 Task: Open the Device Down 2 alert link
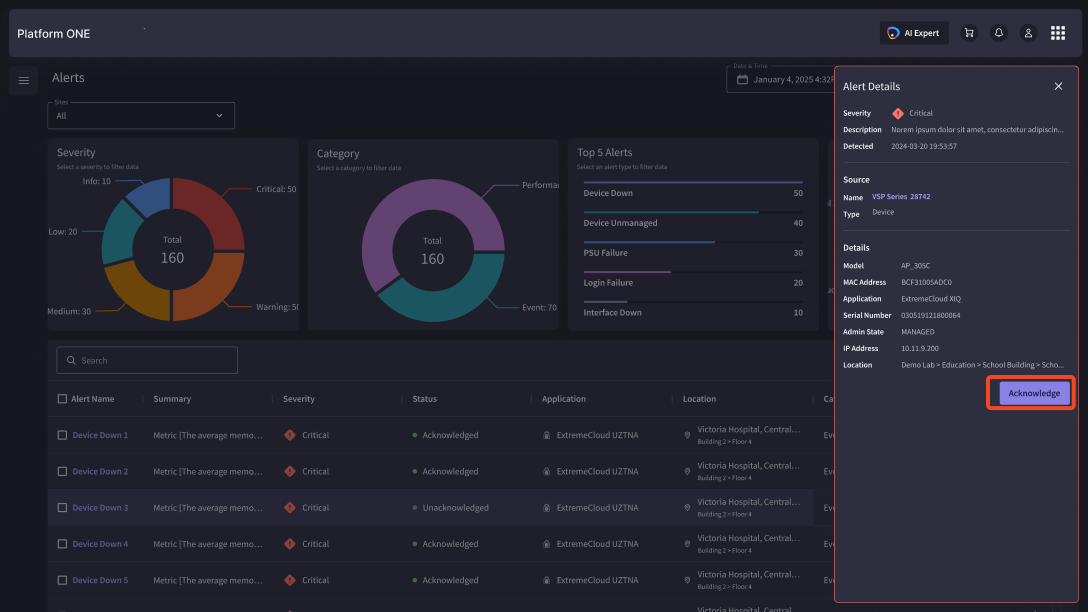point(100,471)
